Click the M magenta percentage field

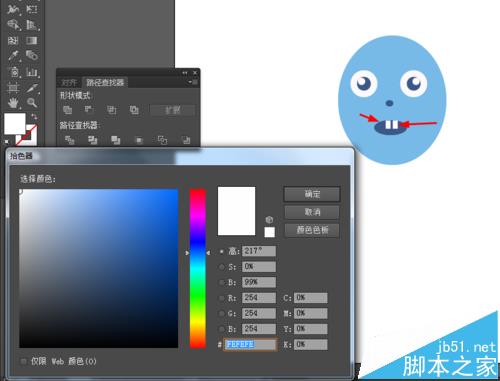(x=311, y=313)
